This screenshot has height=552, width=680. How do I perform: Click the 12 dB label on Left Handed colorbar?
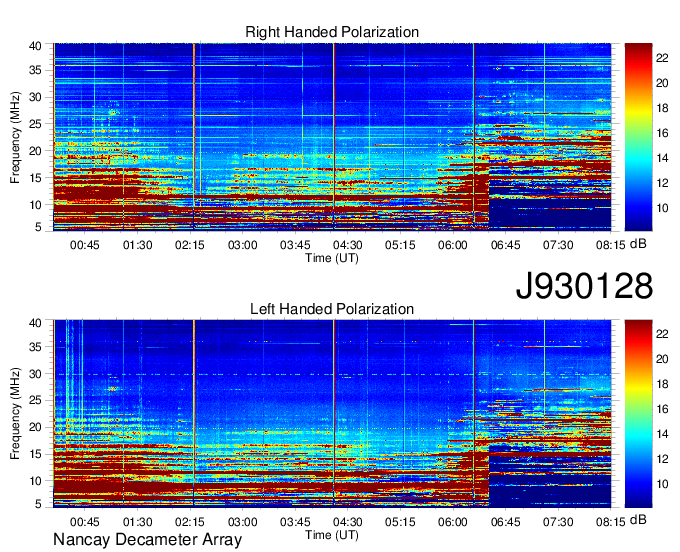(x=662, y=459)
